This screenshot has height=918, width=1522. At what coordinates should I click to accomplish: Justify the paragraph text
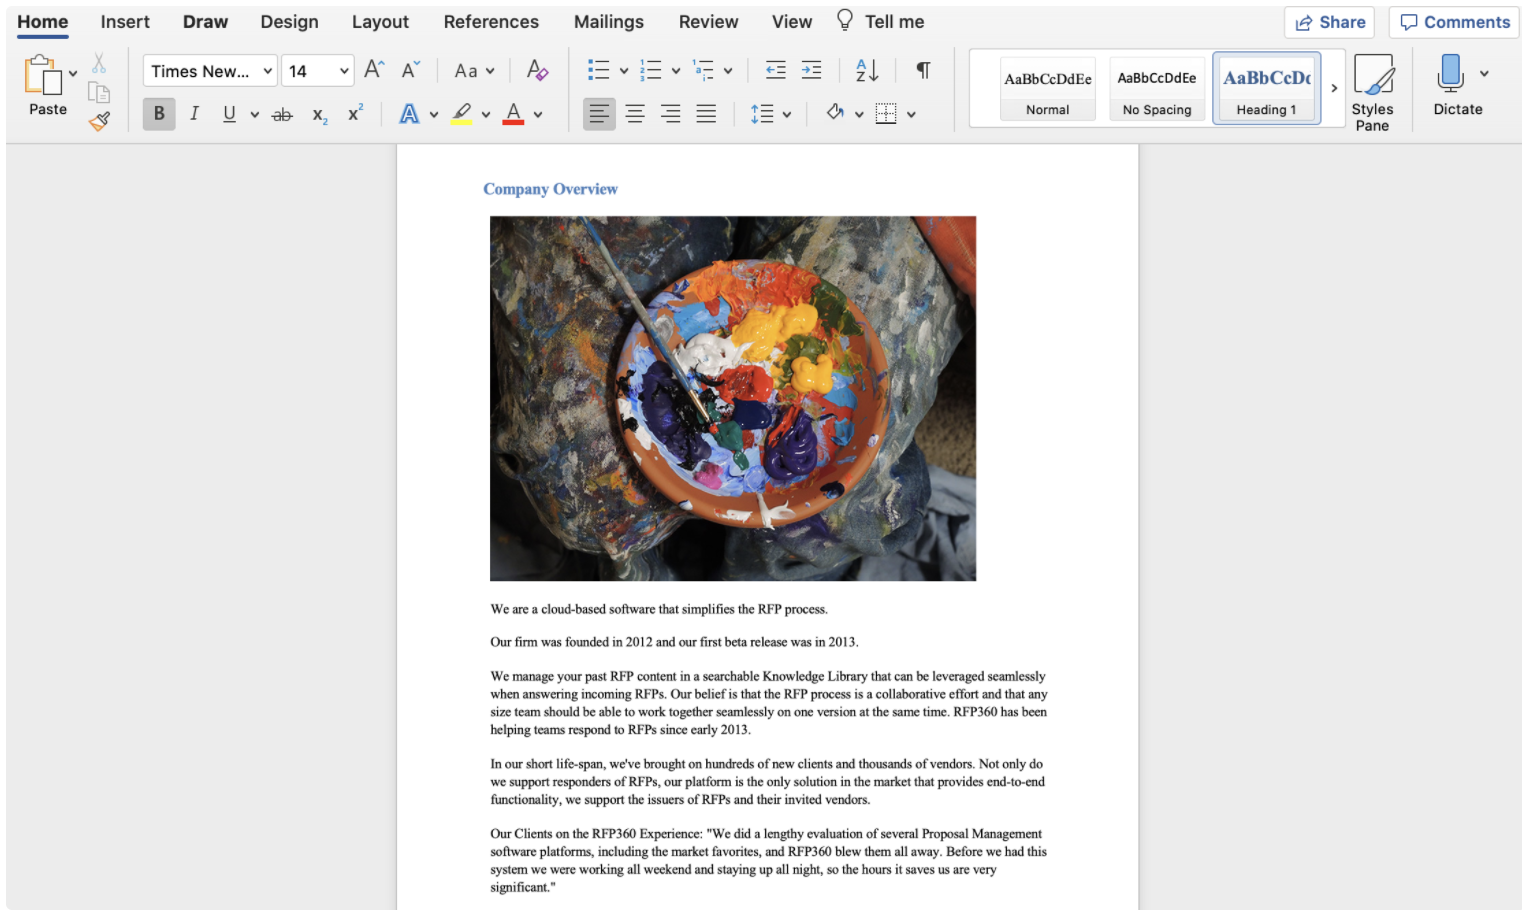click(706, 114)
